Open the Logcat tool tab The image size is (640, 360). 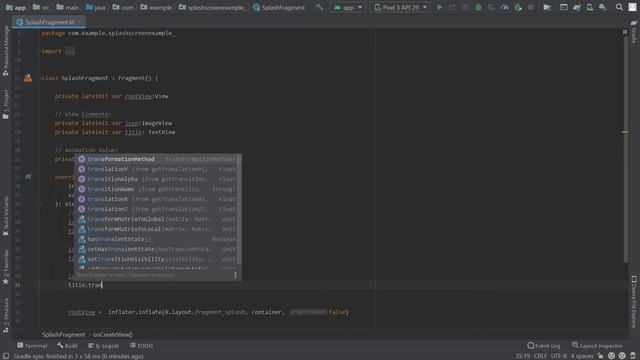coord(104,346)
